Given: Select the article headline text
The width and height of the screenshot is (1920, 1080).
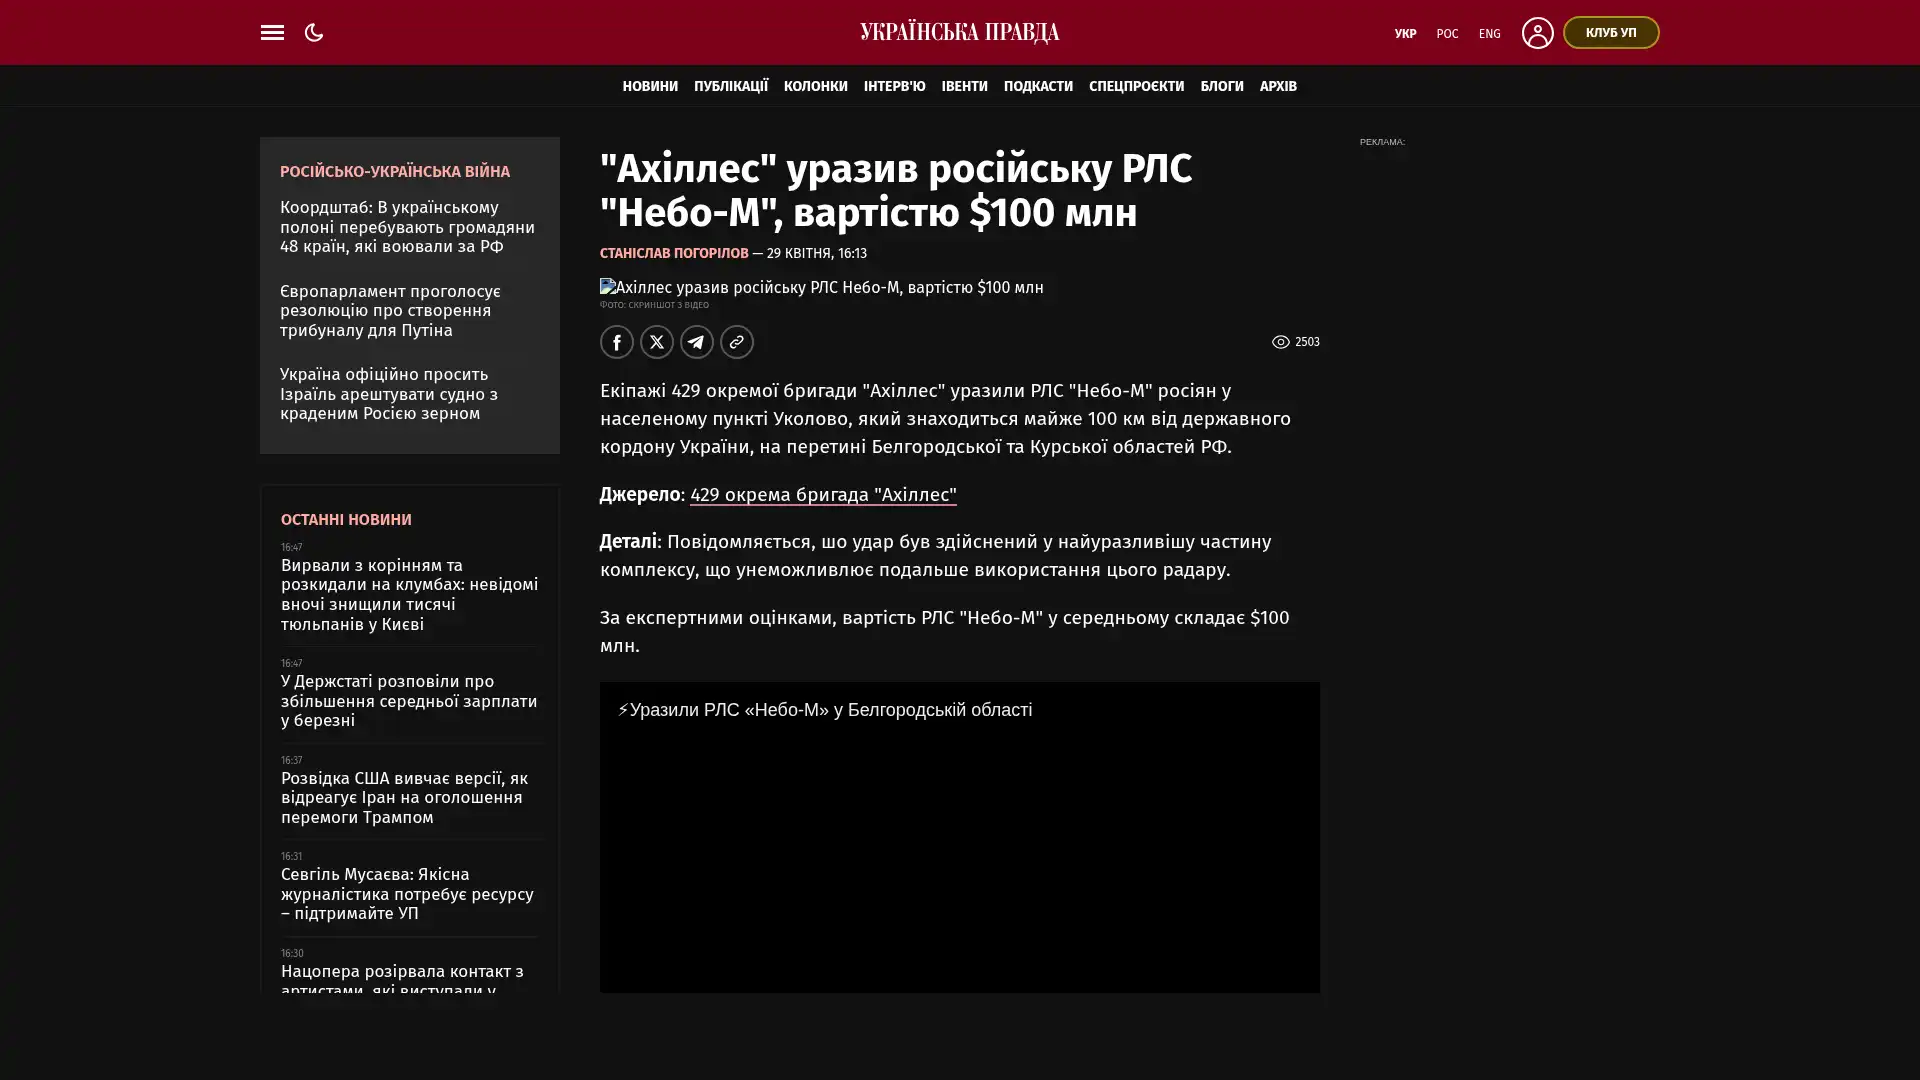Looking at the screenshot, I should (896, 190).
